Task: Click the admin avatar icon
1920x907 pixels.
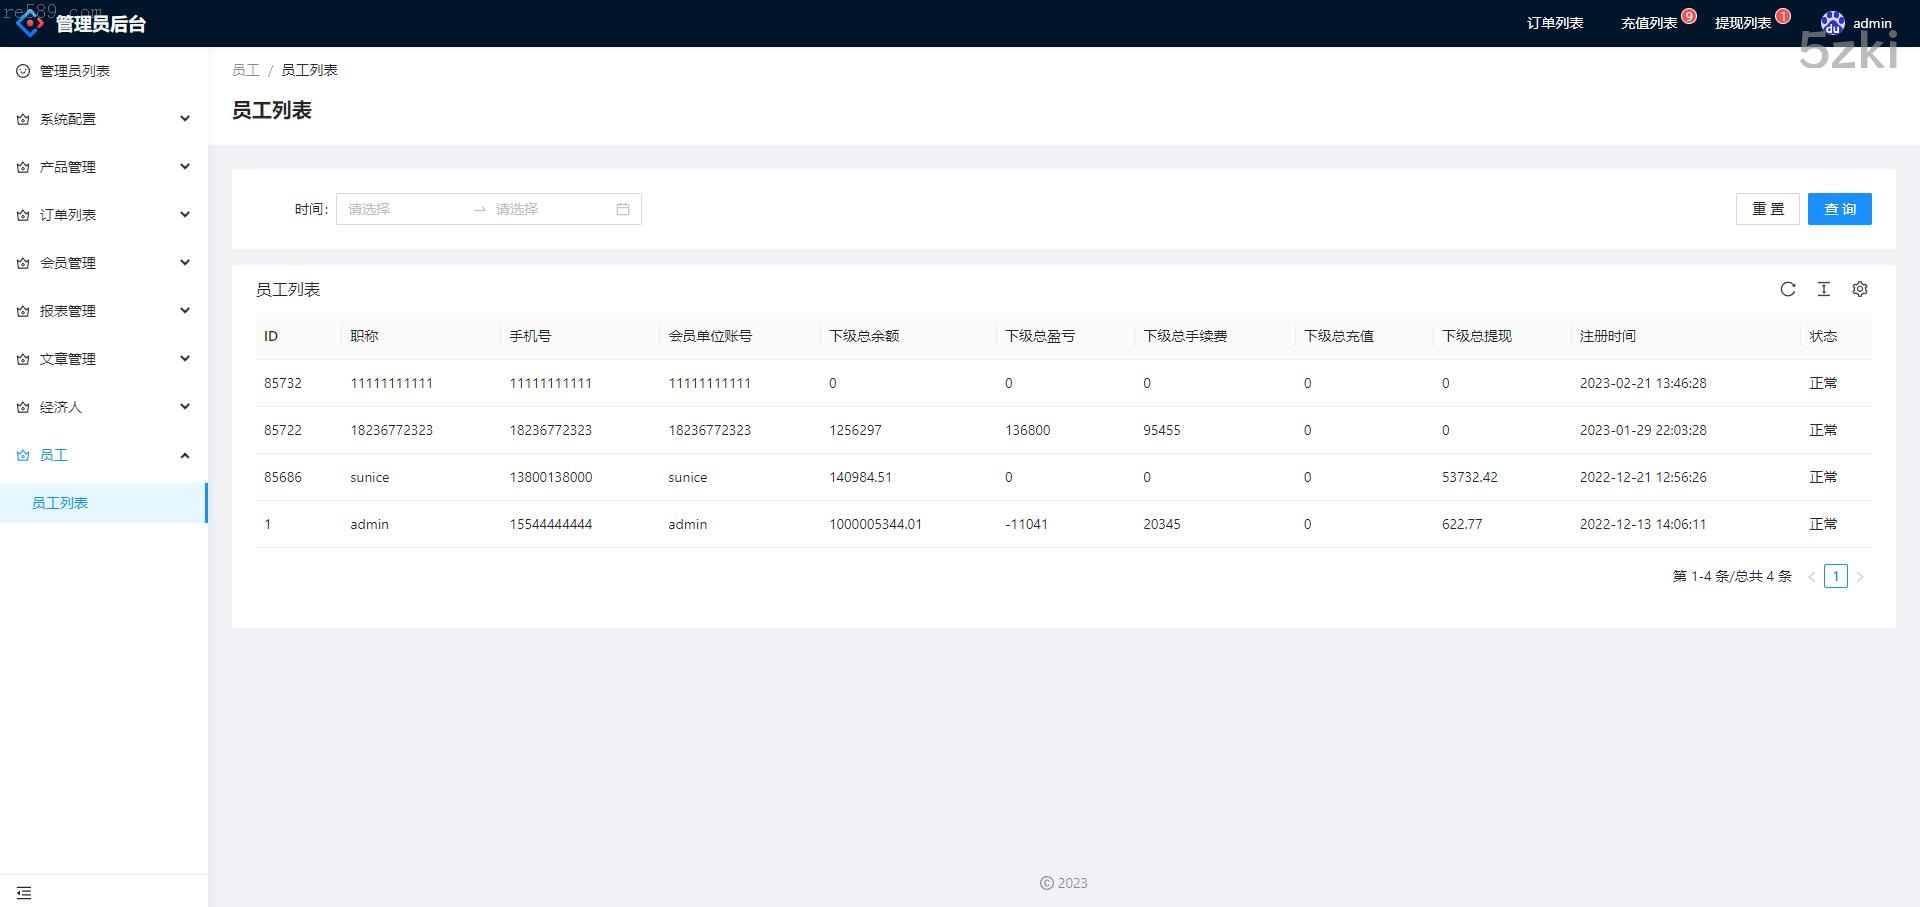Action: coord(1832,23)
